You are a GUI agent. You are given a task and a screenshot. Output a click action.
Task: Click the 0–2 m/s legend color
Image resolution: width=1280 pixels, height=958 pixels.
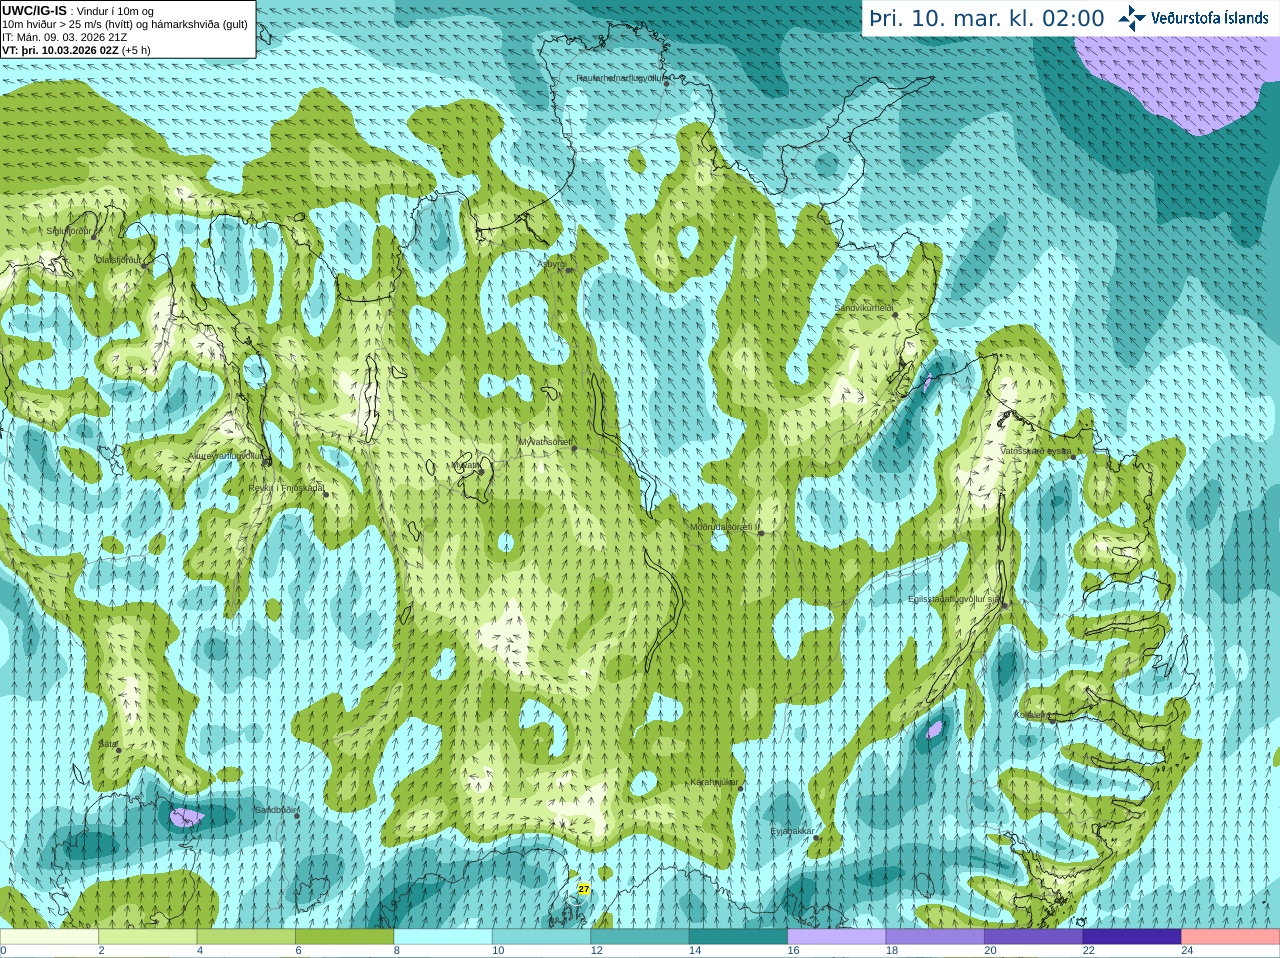[50, 936]
